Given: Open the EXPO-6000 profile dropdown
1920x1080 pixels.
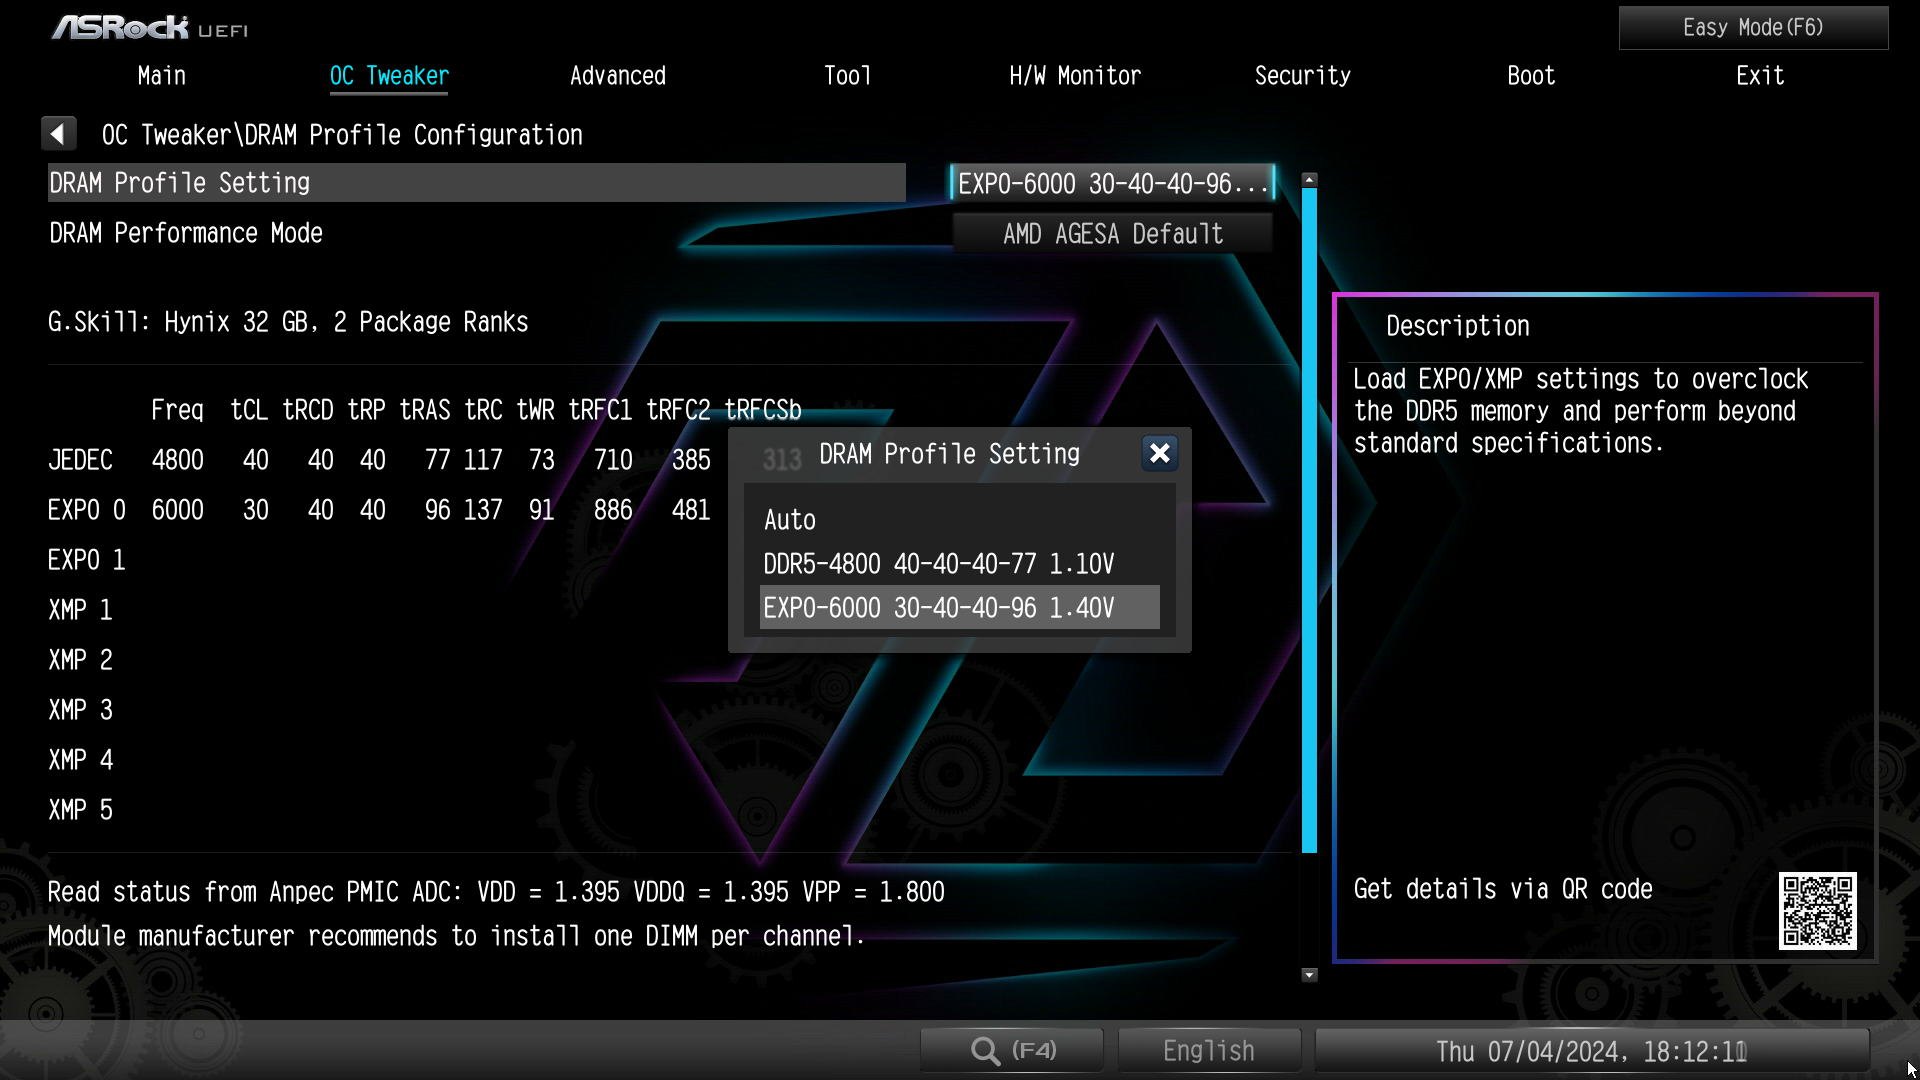Looking at the screenshot, I should pos(1112,183).
